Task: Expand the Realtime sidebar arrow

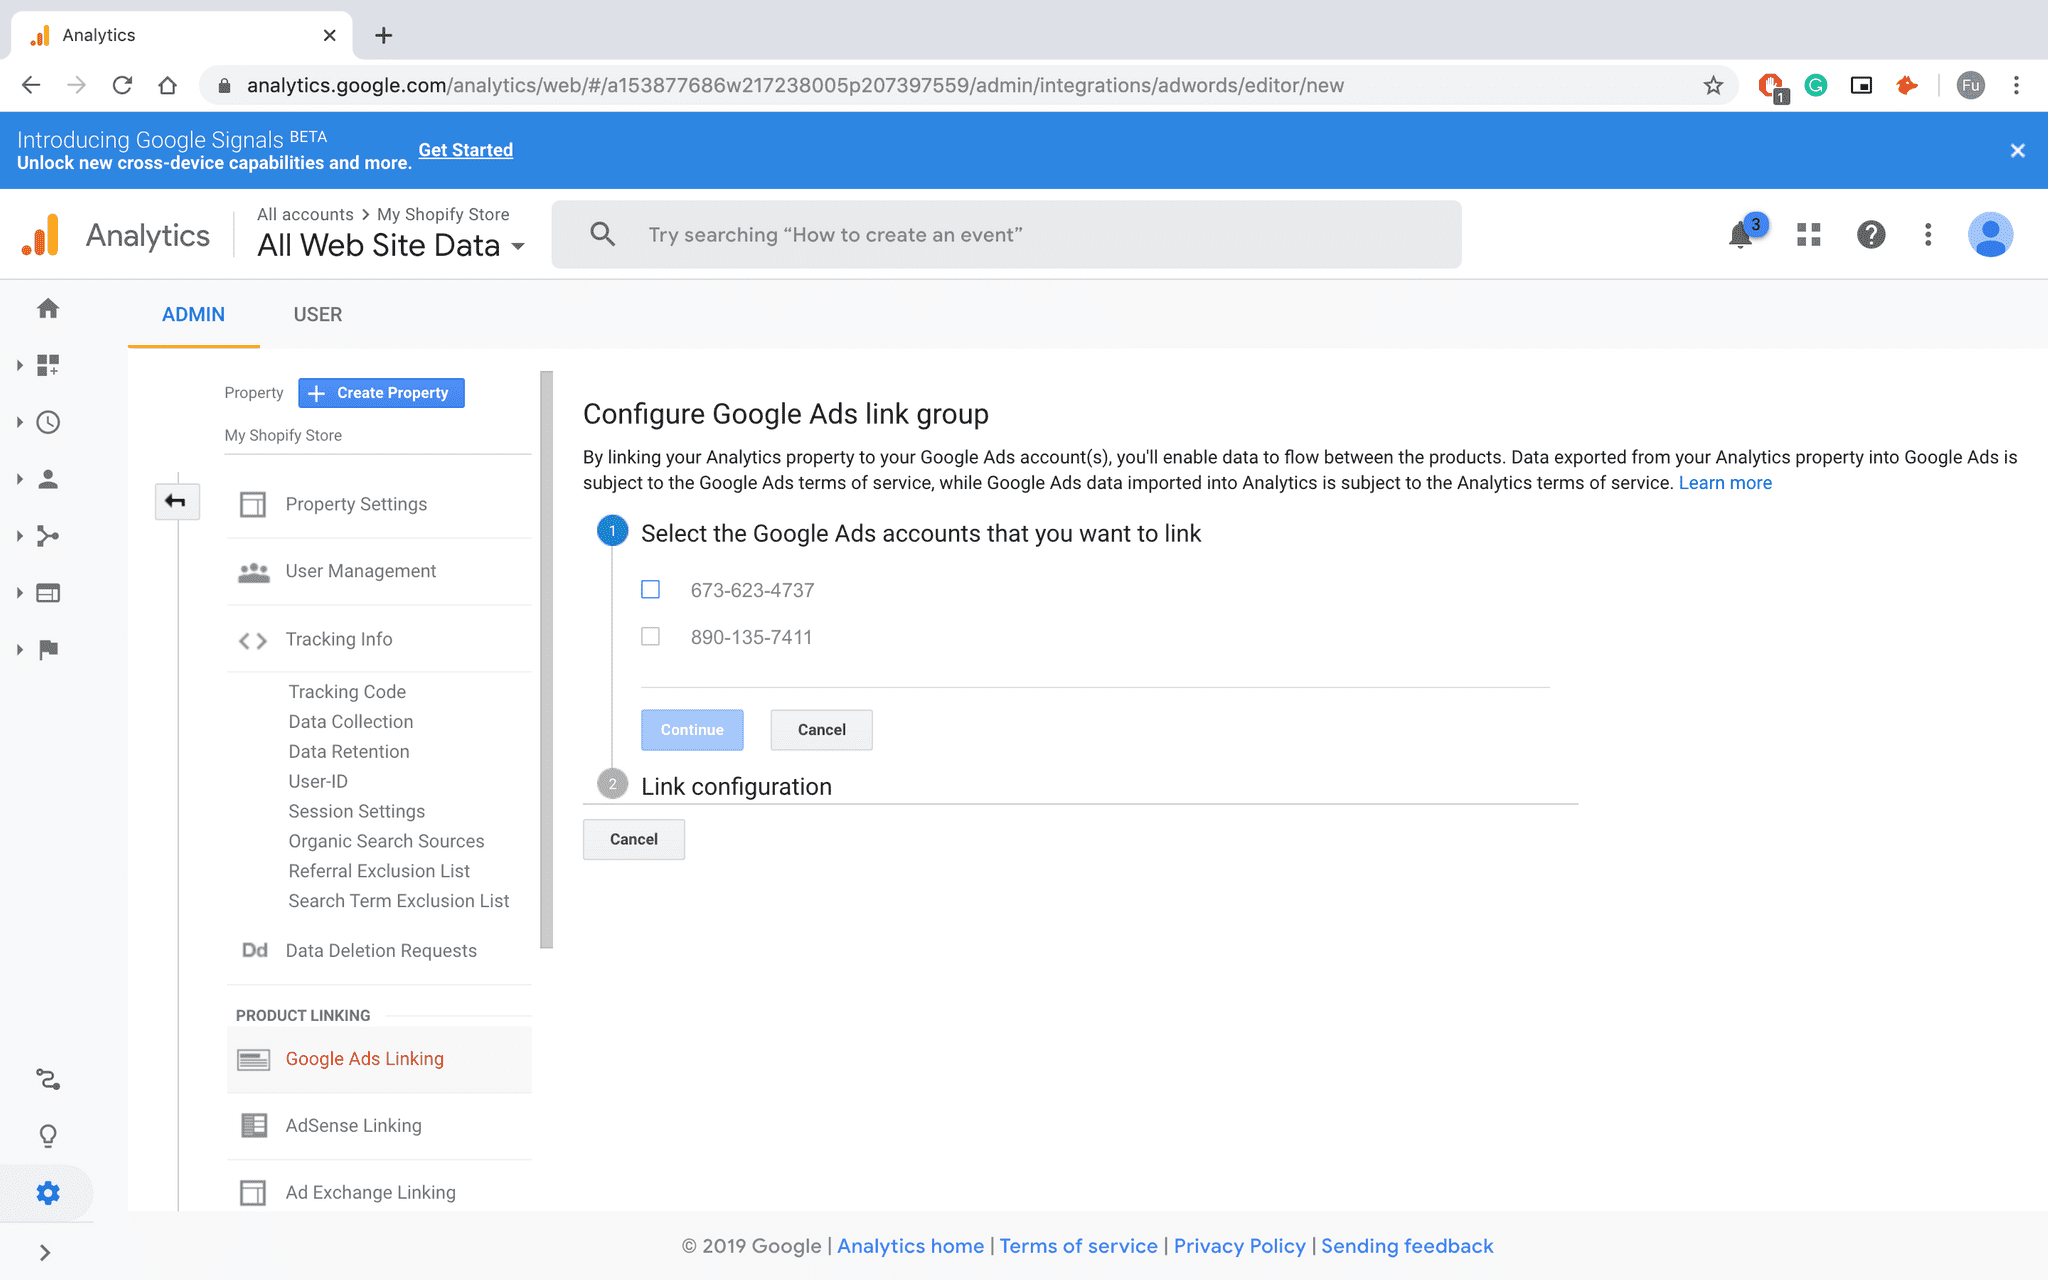Action: 19,422
